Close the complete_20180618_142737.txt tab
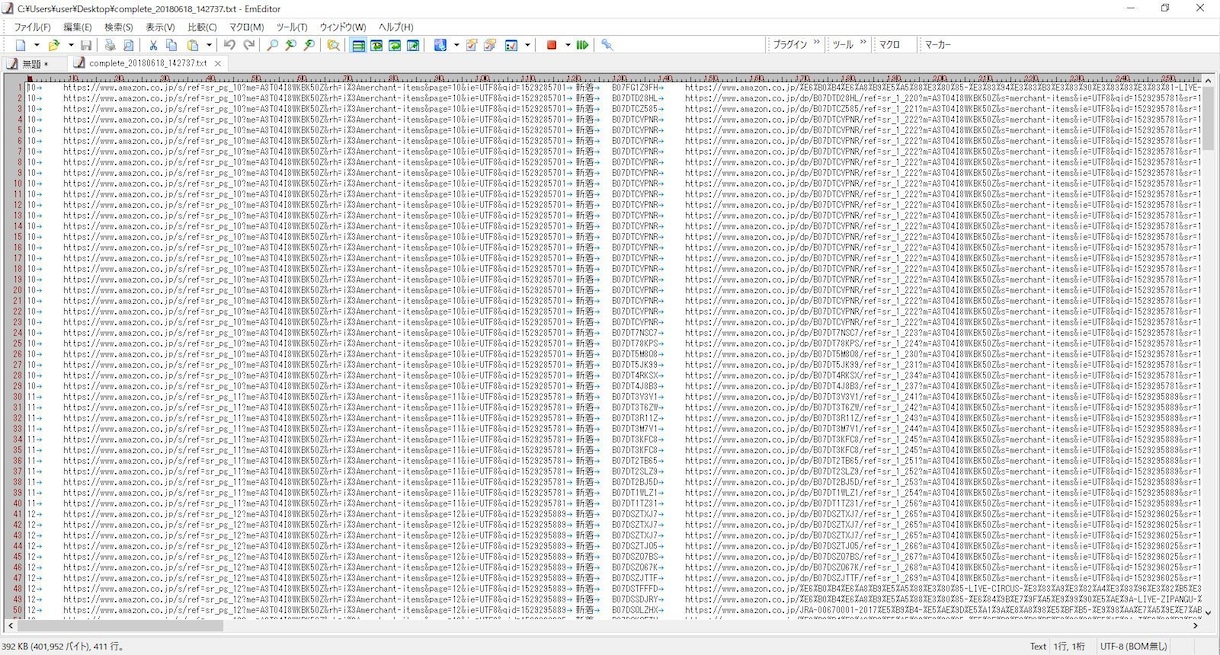1220x655 pixels. (x=218, y=63)
